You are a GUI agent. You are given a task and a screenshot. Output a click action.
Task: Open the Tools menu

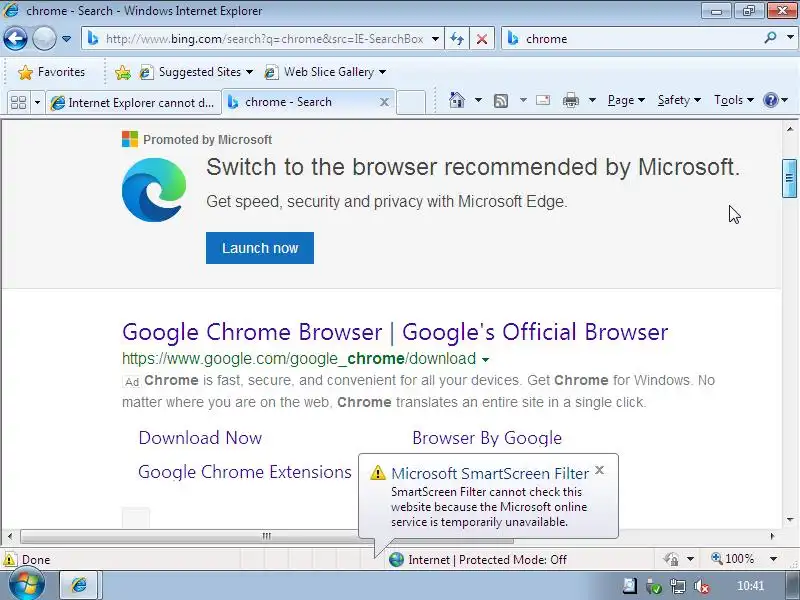[x=734, y=100]
